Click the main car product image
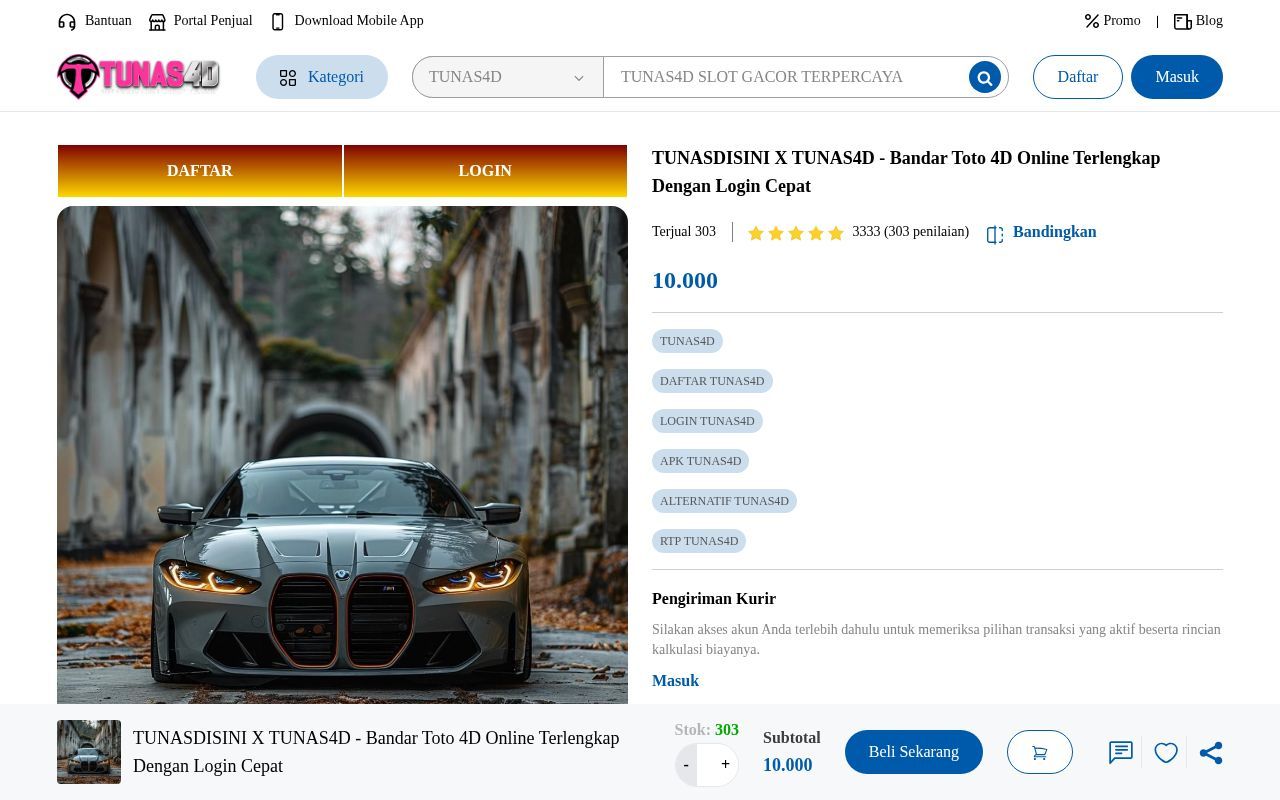The image size is (1280, 800). (342, 455)
